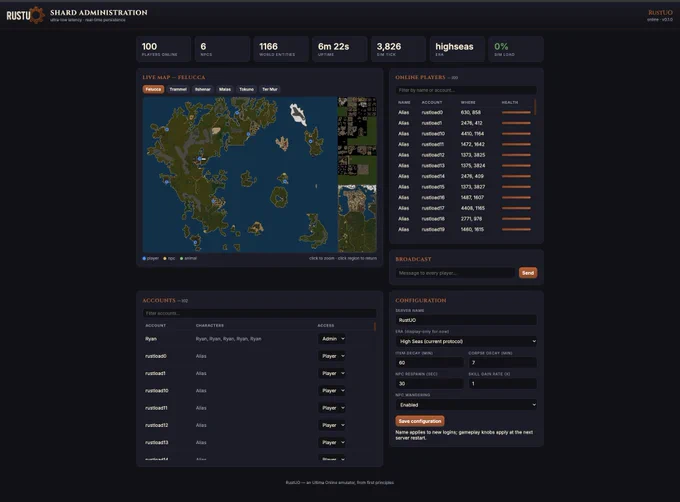Click the health bar for rustload10
Screen dimensions: 680x502
[516, 134]
